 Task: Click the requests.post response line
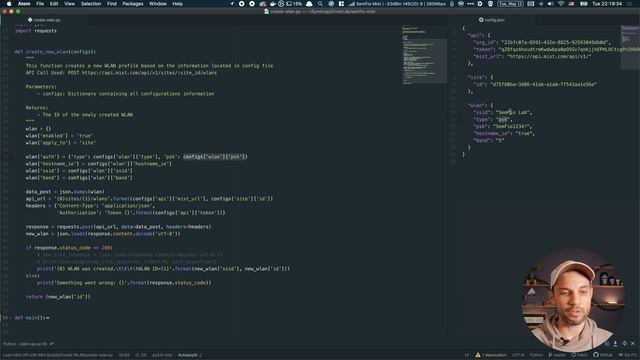118,227
